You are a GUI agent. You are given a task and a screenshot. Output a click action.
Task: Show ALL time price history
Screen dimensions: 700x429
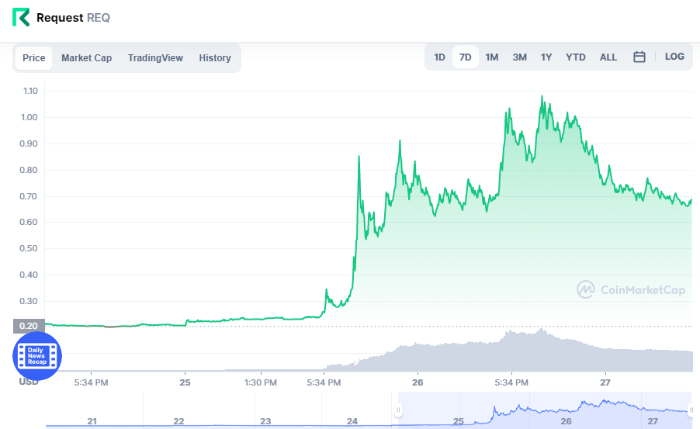click(608, 57)
